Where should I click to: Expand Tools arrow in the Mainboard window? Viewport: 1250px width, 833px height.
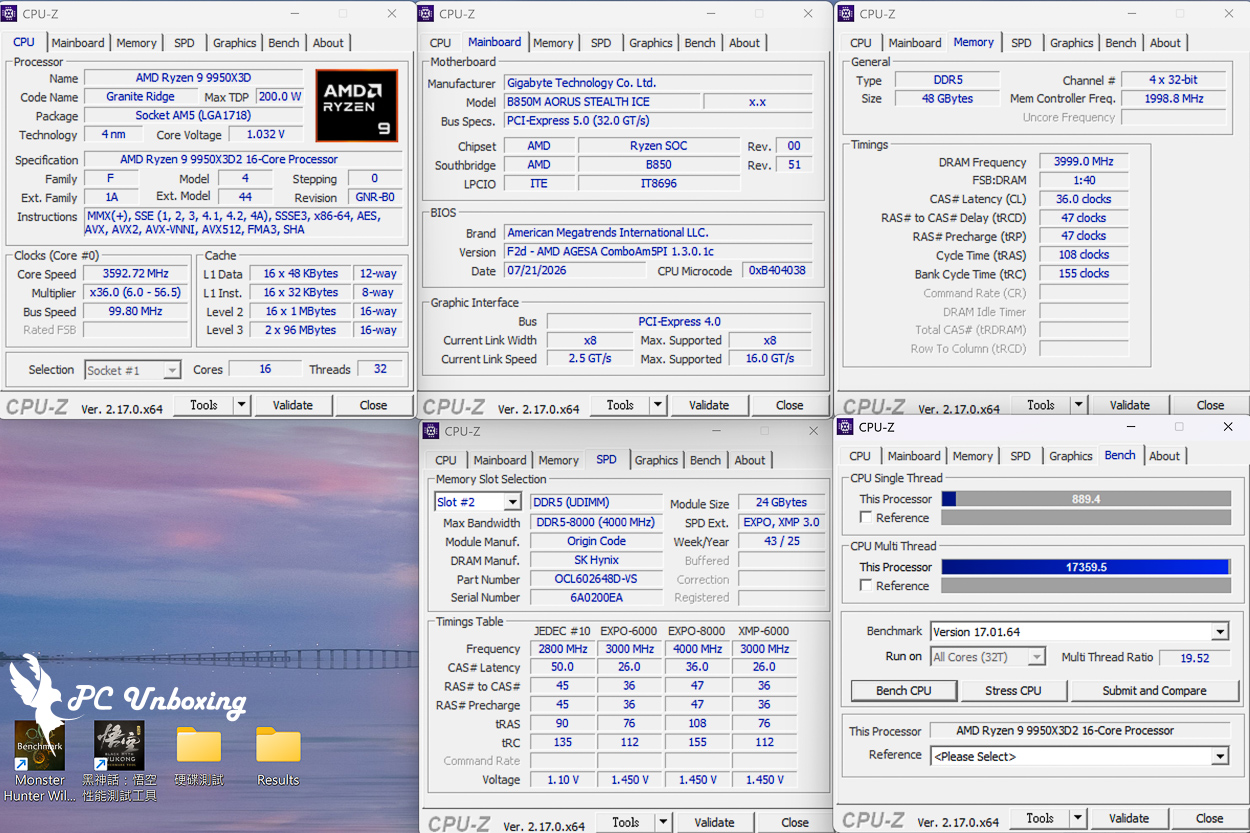pos(658,405)
